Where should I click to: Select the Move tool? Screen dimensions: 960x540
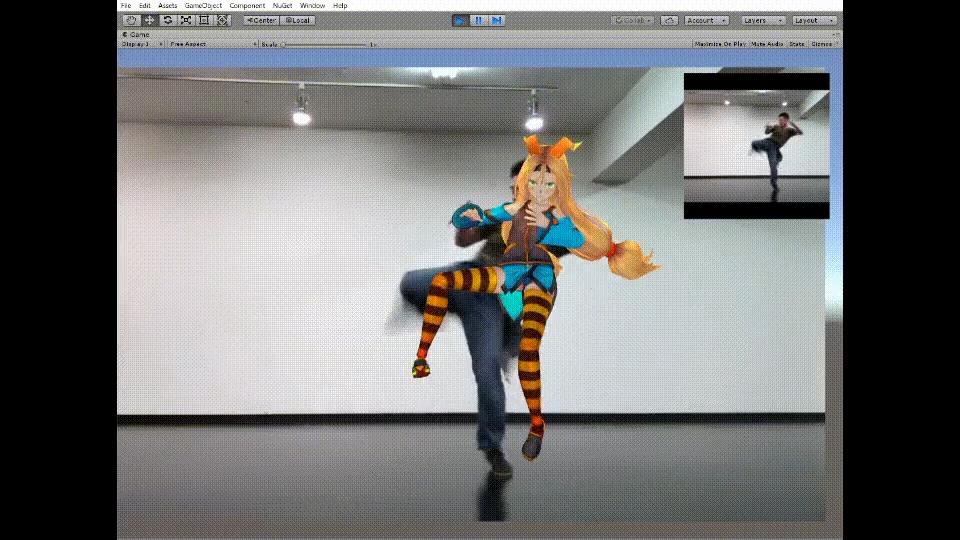click(x=149, y=20)
